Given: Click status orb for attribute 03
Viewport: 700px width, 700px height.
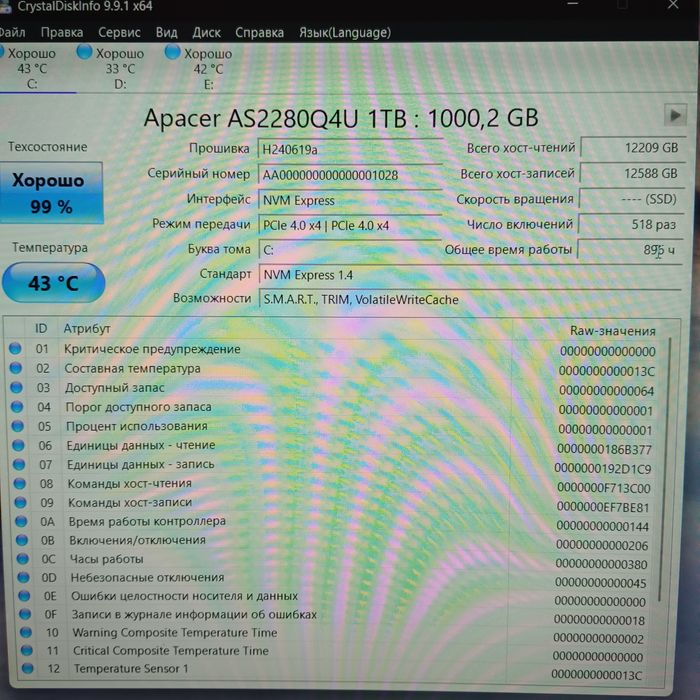Looking at the screenshot, I should (x=17, y=387).
